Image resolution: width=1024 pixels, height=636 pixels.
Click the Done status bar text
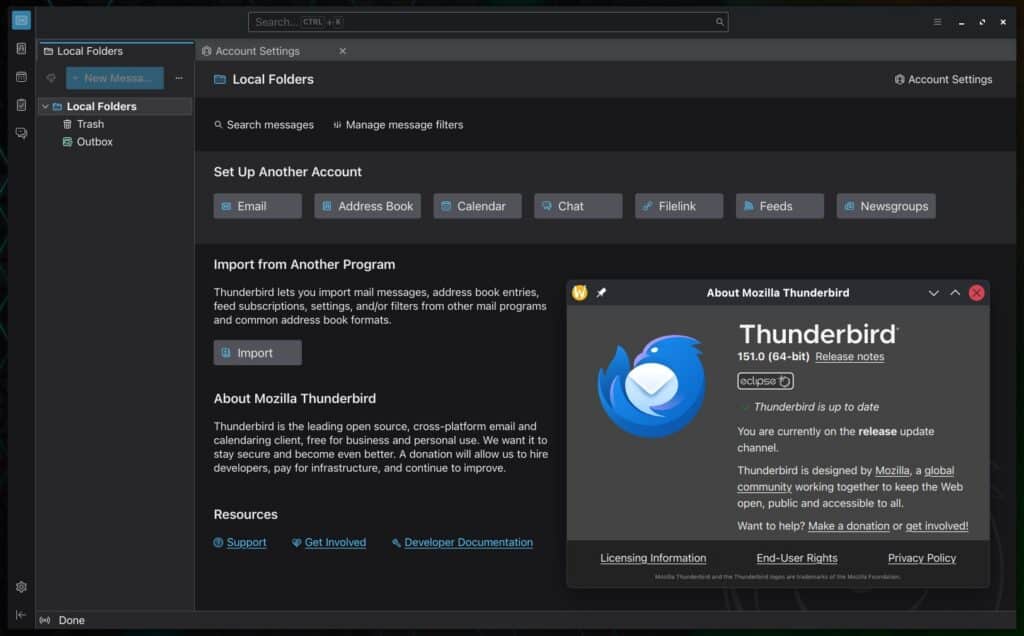(x=72, y=620)
